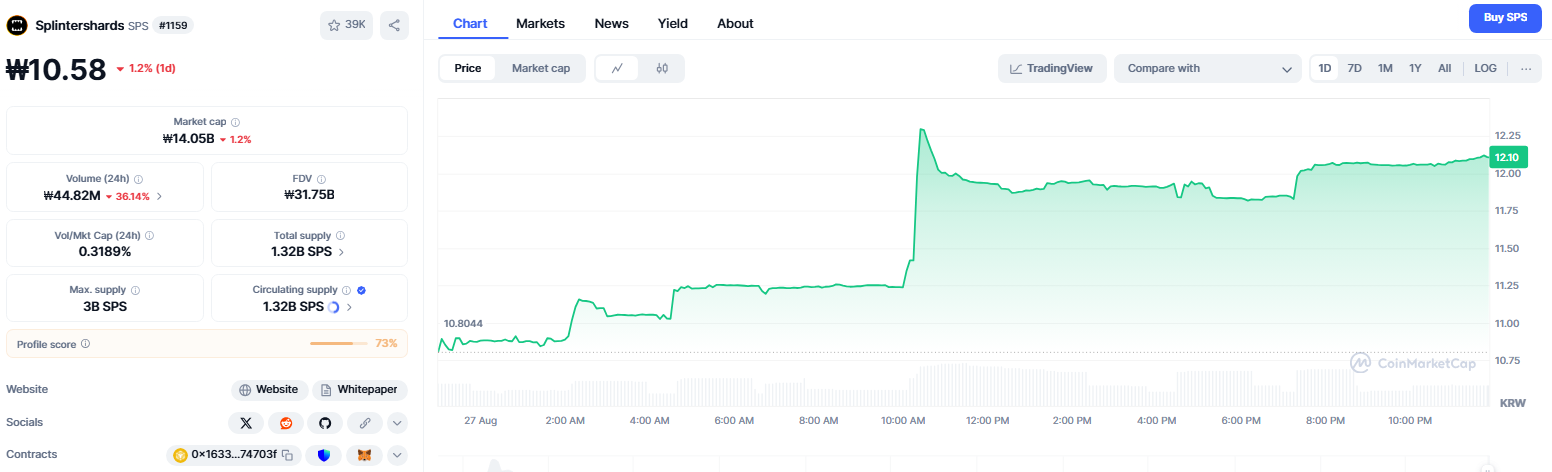Image resolution: width=1552 pixels, height=472 pixels.
Task: Open the Compare with dropdown
Action: (x=1208, y=68)
